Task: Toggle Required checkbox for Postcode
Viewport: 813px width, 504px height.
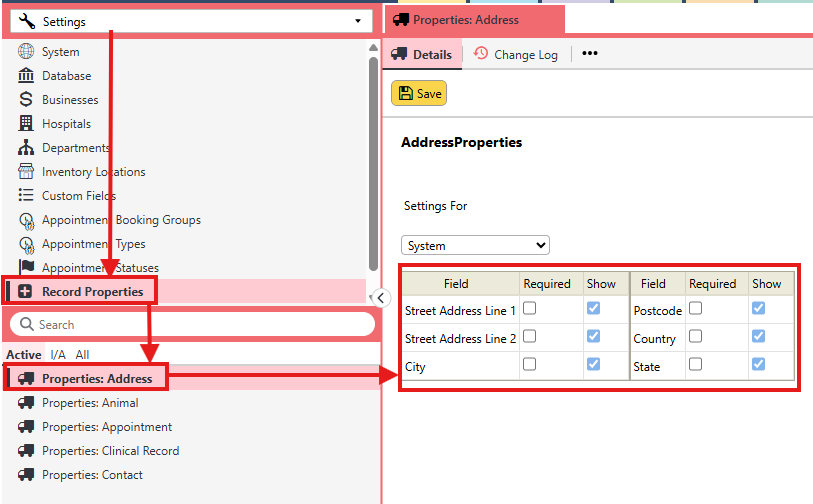Action: tap(695, 309)
